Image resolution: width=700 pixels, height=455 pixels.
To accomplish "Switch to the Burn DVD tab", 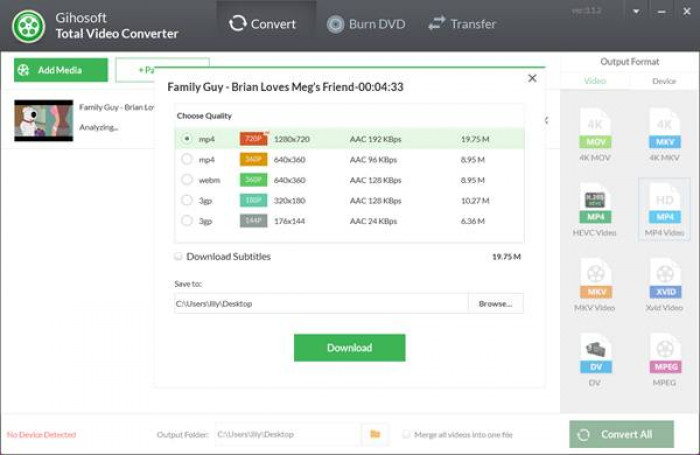I will (x=365, y=24).
